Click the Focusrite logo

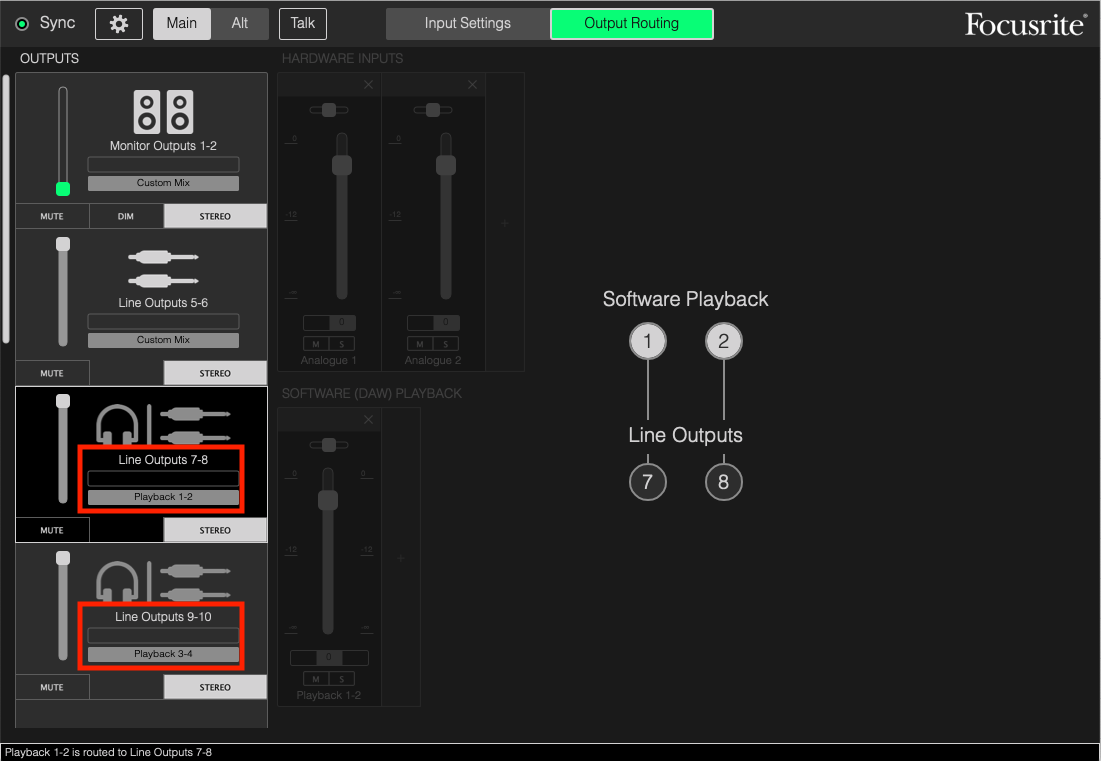pyautogui.click(x=1025, y=23)
